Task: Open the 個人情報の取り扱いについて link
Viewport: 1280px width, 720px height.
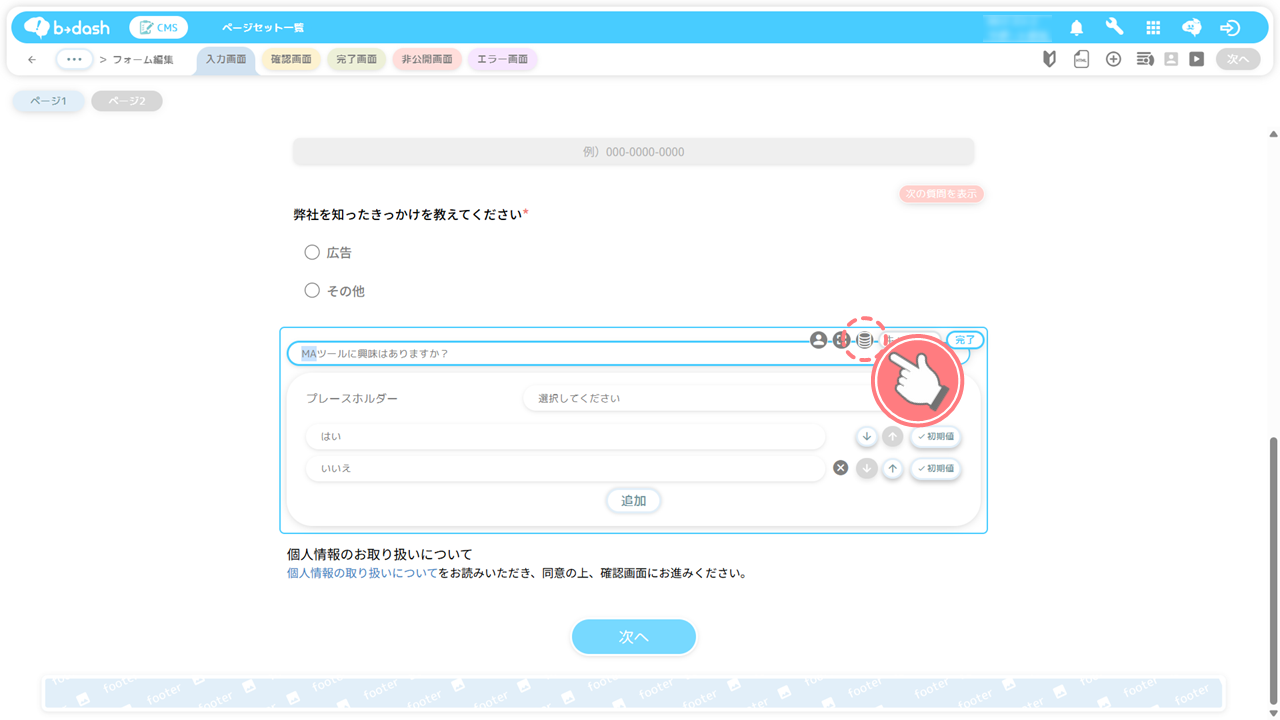Action: (362, 574)
